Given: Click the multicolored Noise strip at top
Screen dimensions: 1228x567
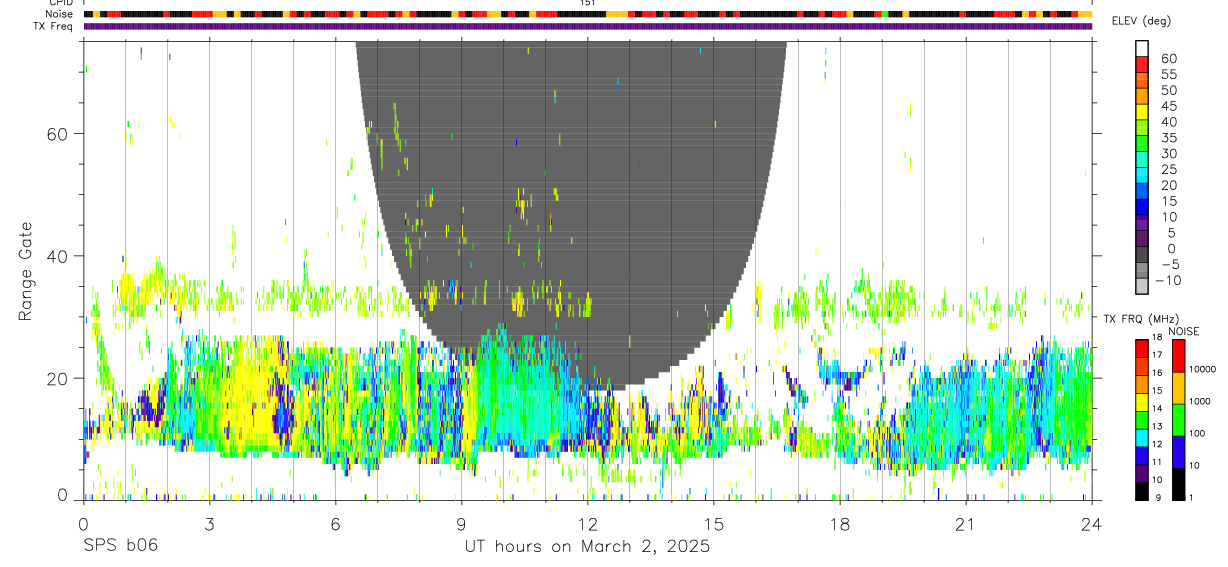Looking at the screenshot, I should pyautogui.click(x=588, y=15).
